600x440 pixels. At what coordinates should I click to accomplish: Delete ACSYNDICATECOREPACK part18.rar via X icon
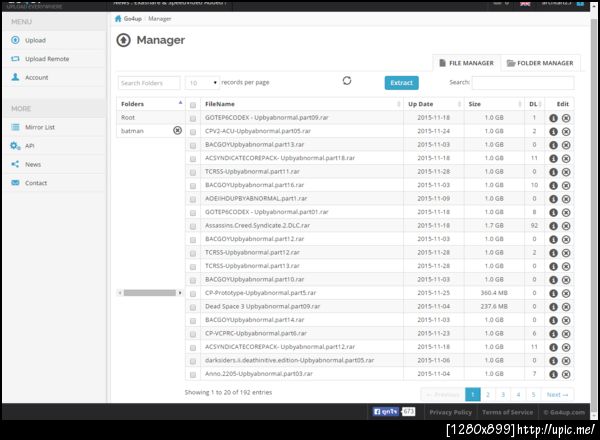pyautogui.click(x=566, y=158)
